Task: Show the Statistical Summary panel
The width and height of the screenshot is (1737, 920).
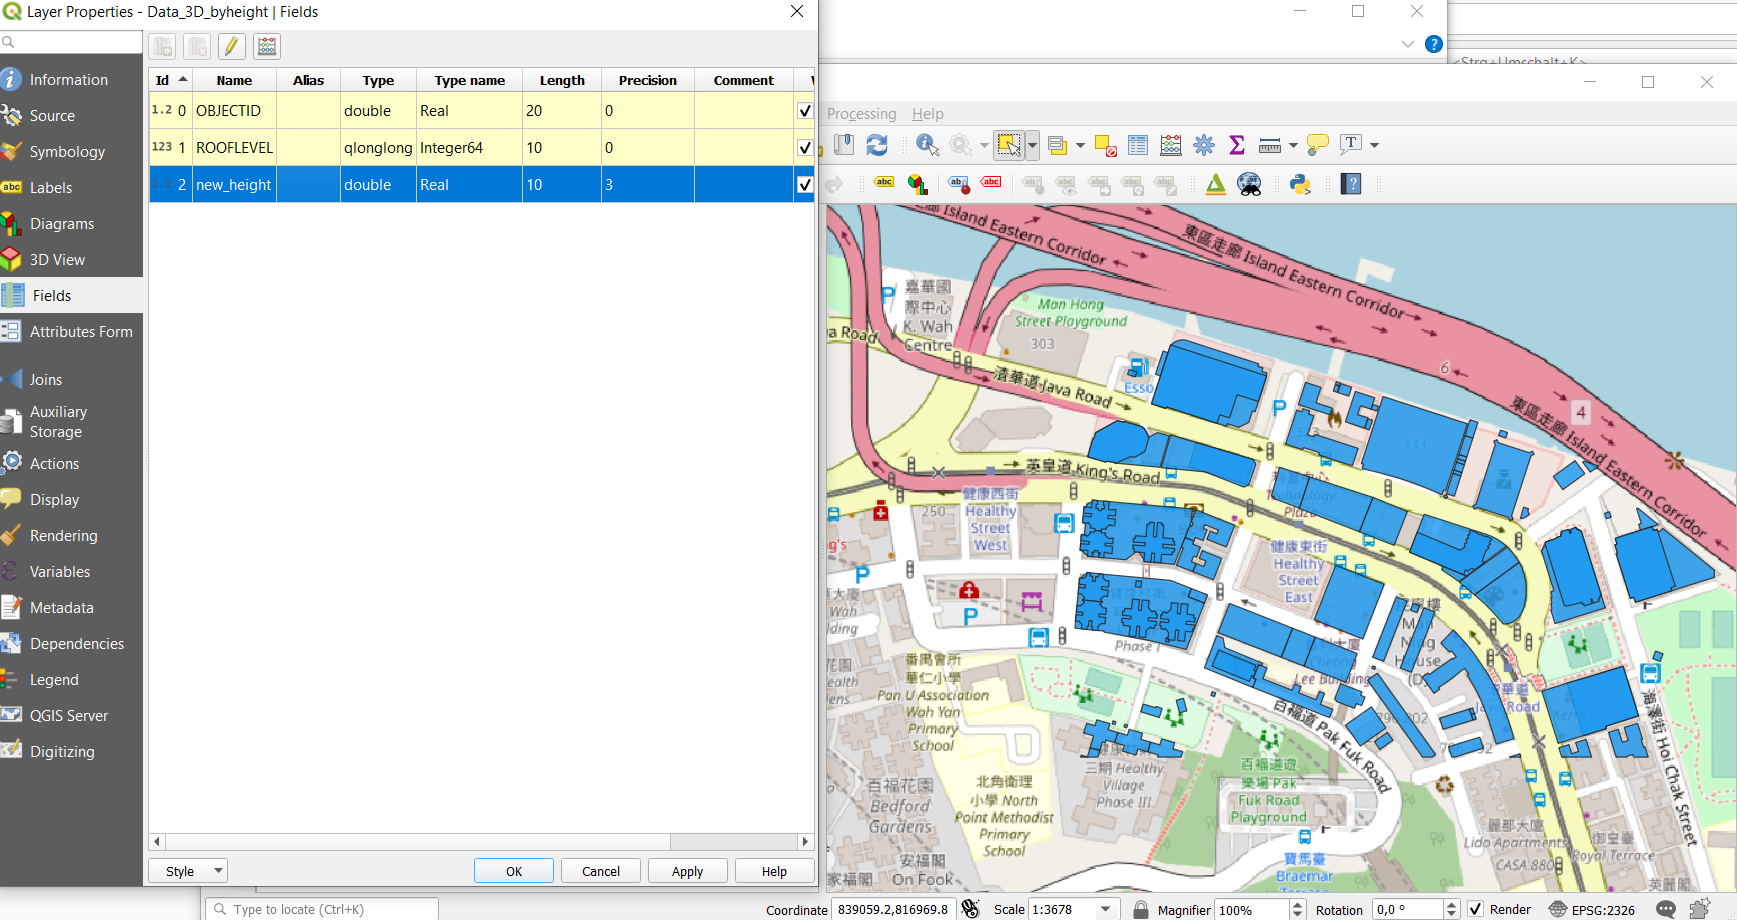Action: tap(1237, 144)
